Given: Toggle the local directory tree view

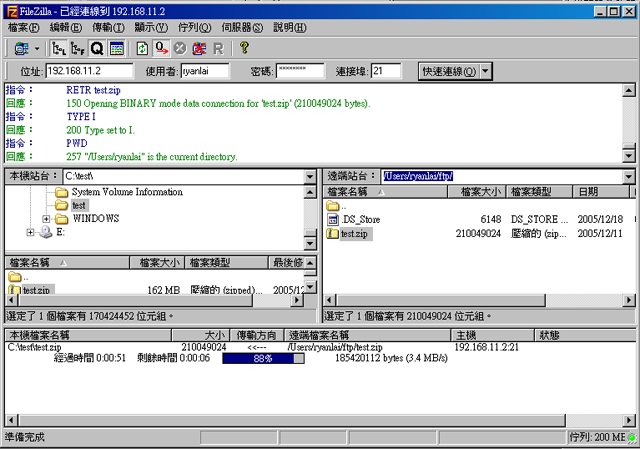Looking at the screenshot, I should (x=59, y=49).
